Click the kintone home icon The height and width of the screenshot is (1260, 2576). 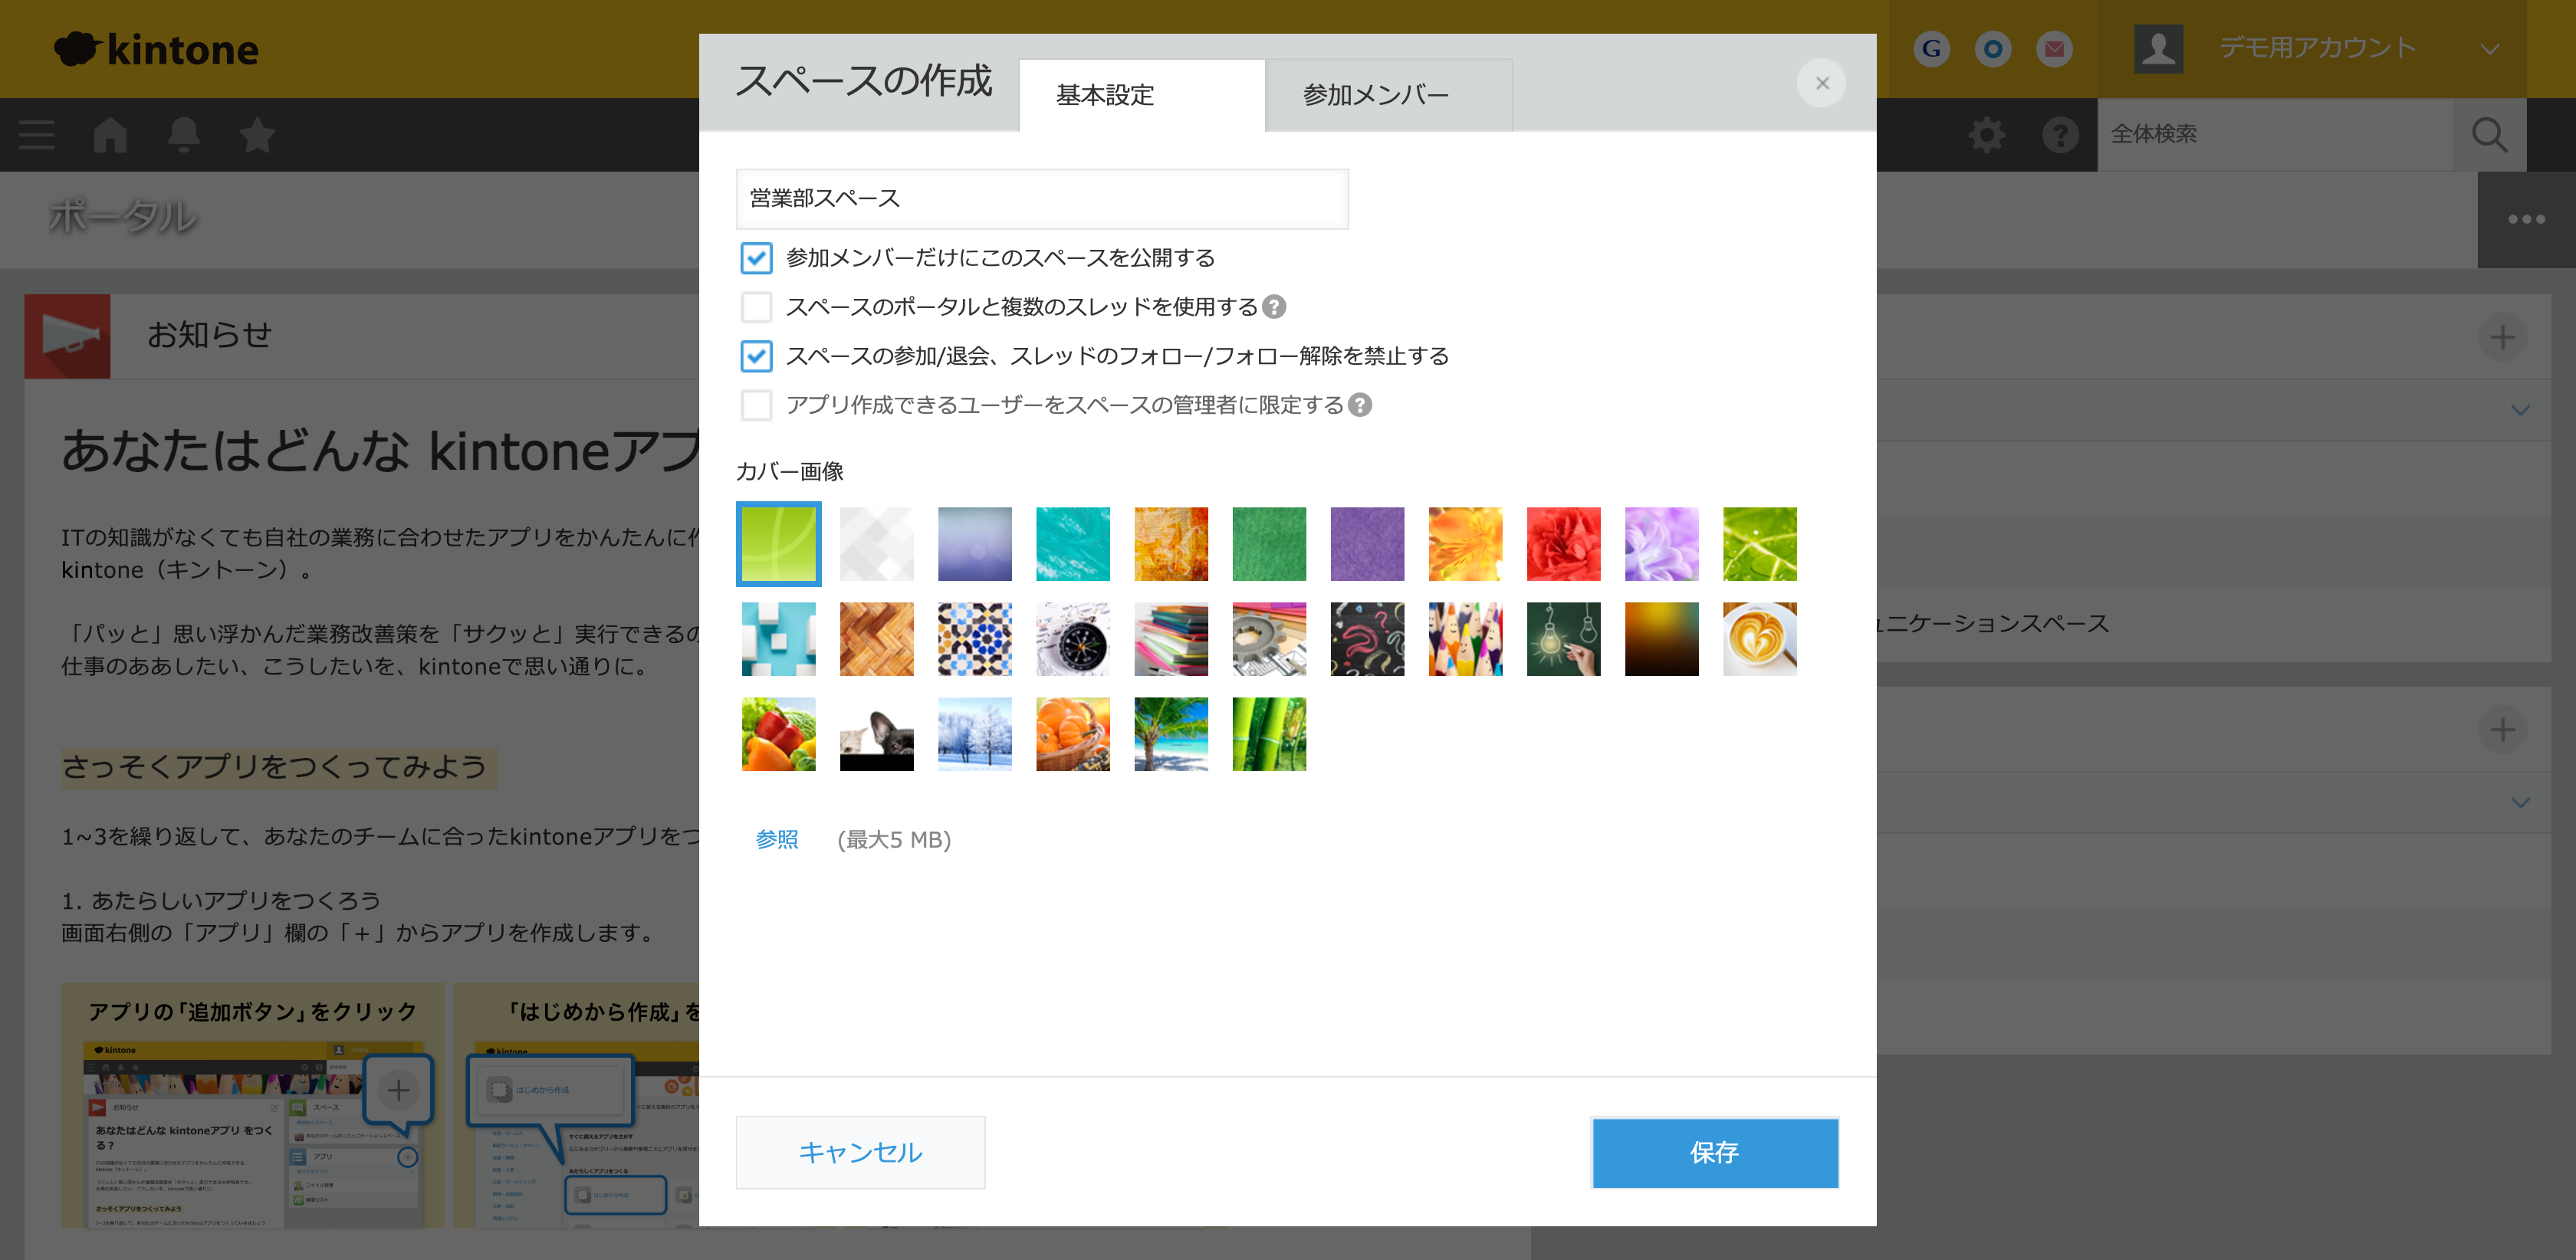[110, 134]
